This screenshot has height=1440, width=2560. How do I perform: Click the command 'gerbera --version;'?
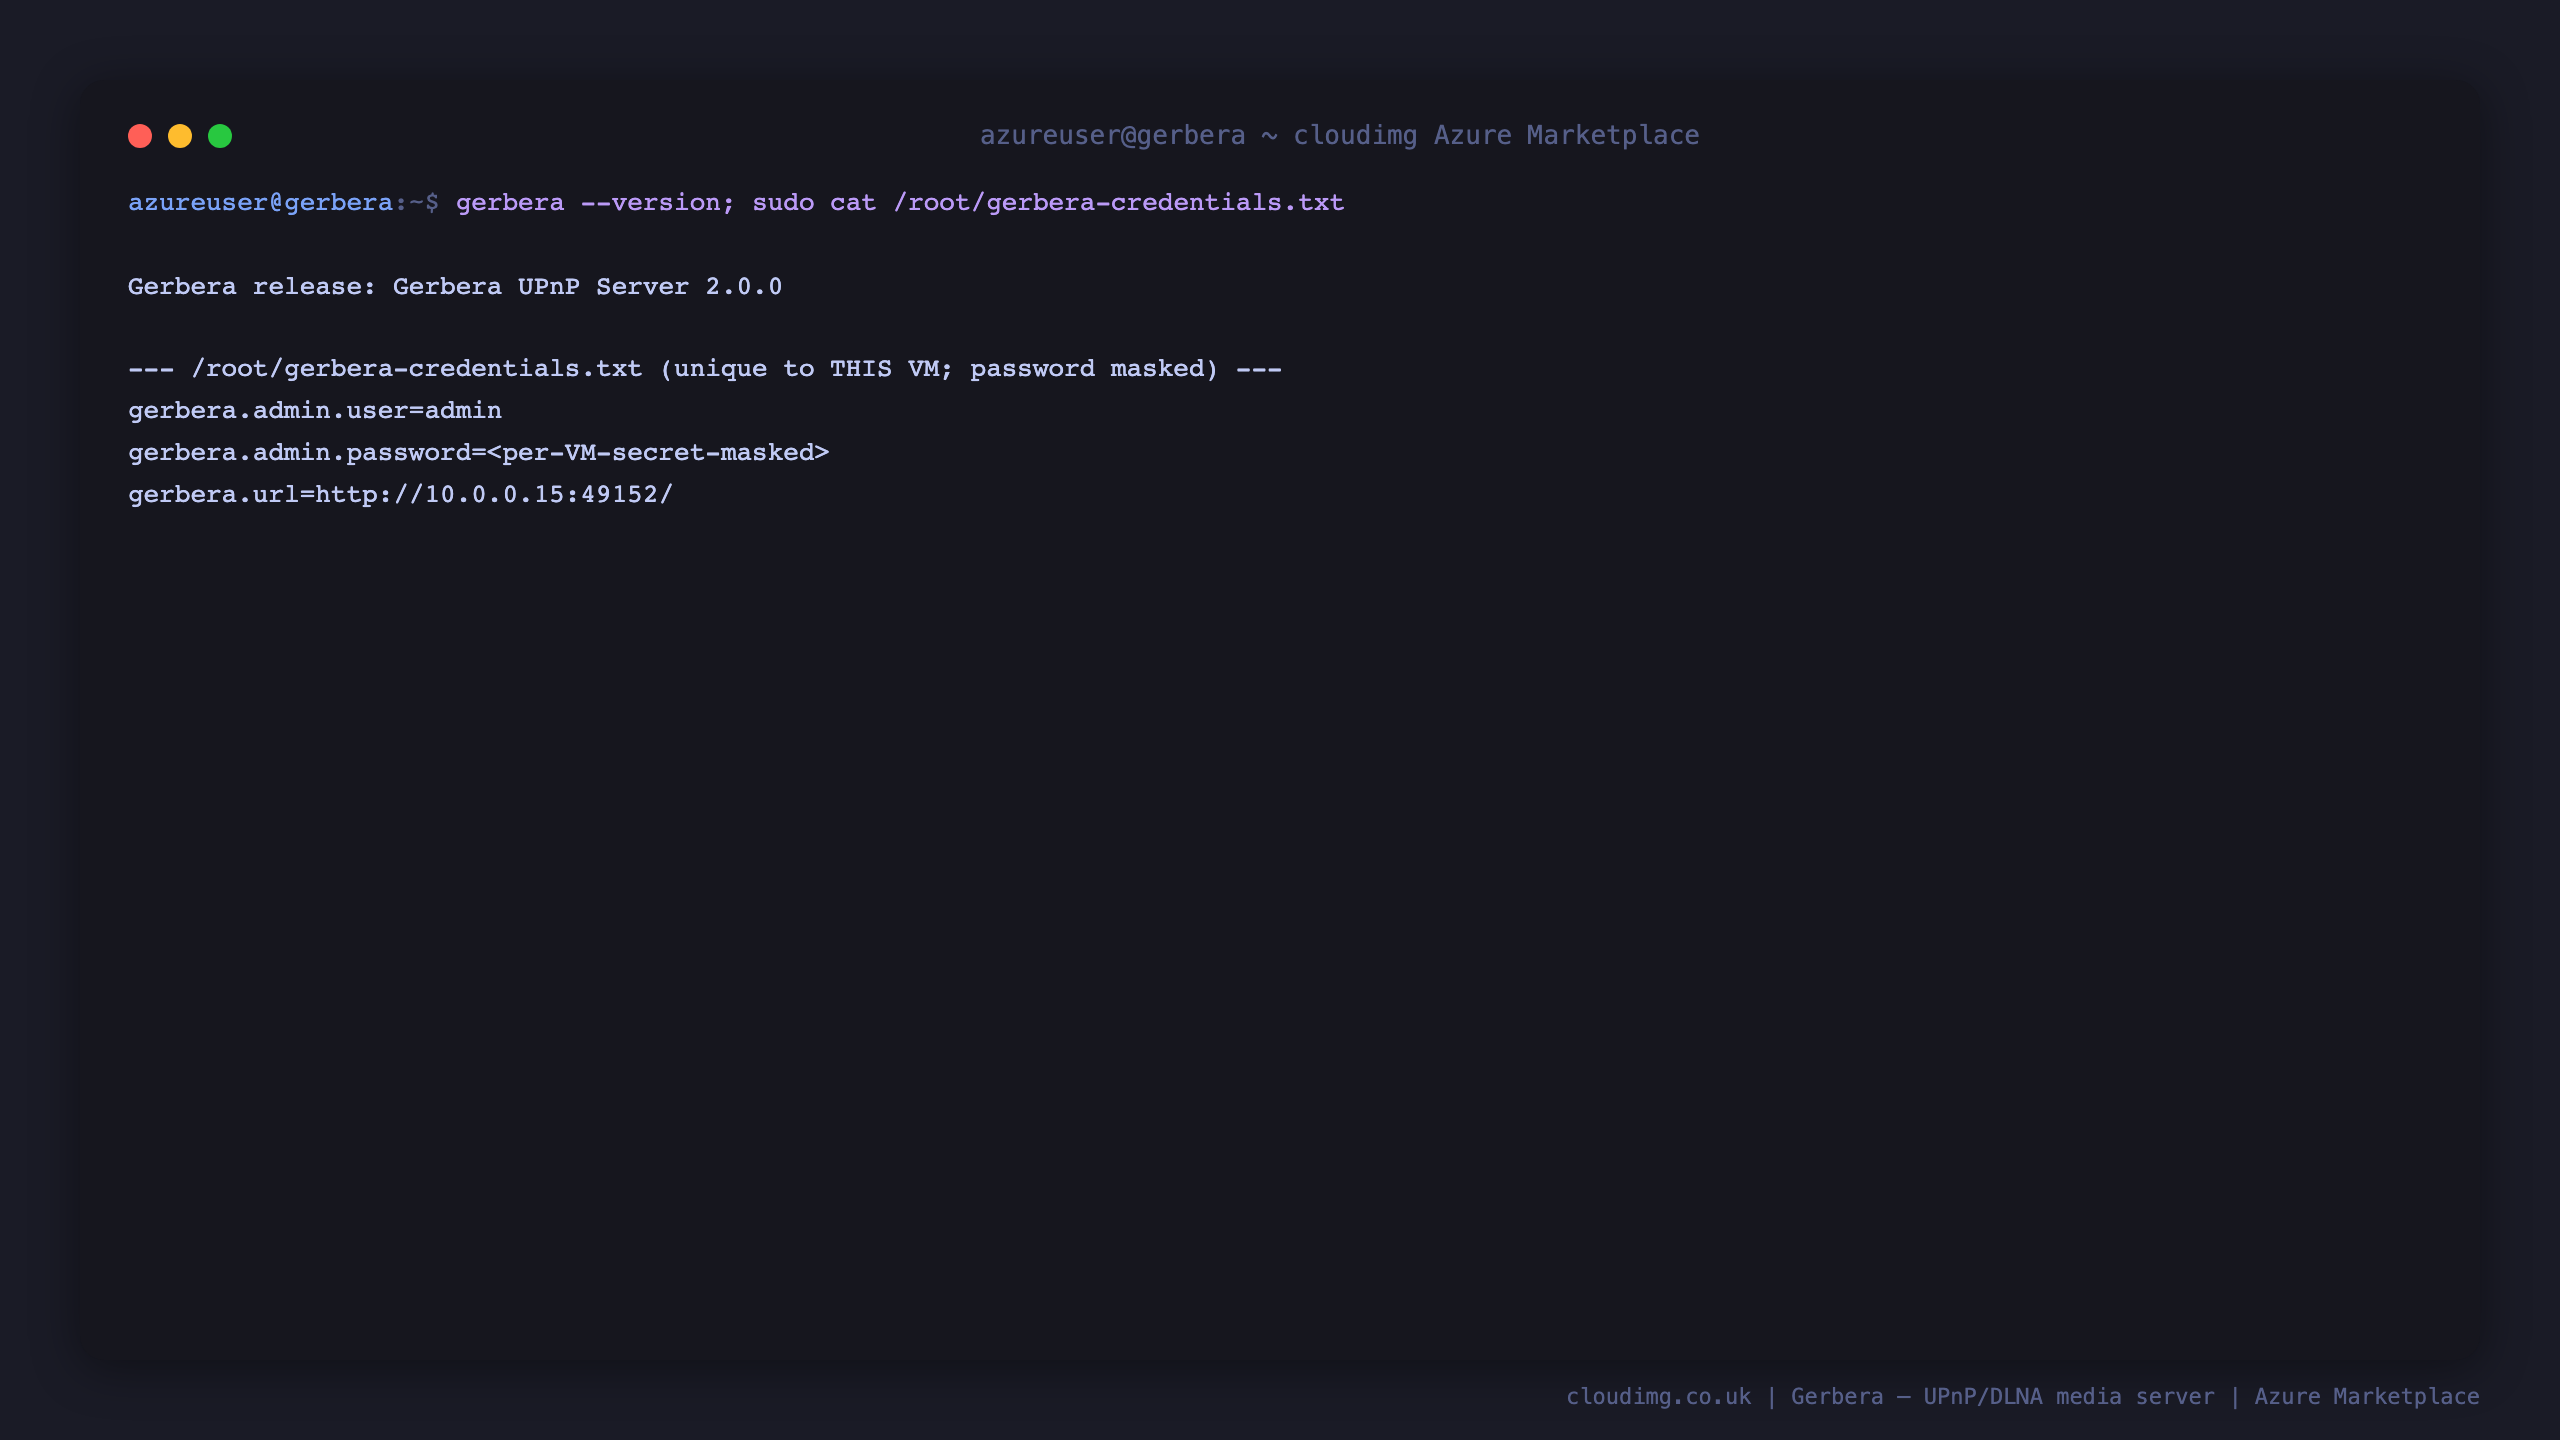[x=595, y=203]
